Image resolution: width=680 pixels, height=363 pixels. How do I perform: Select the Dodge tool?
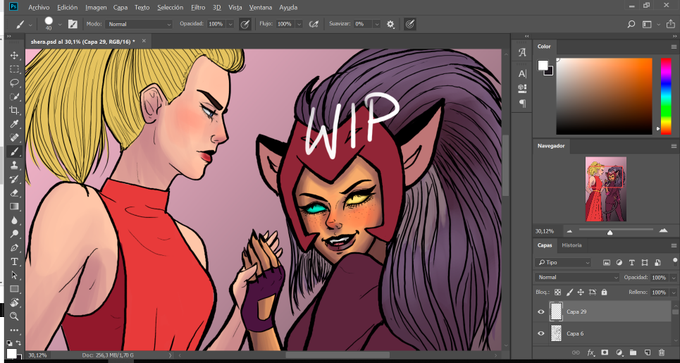pyautogui.click(x=14, y=234)
